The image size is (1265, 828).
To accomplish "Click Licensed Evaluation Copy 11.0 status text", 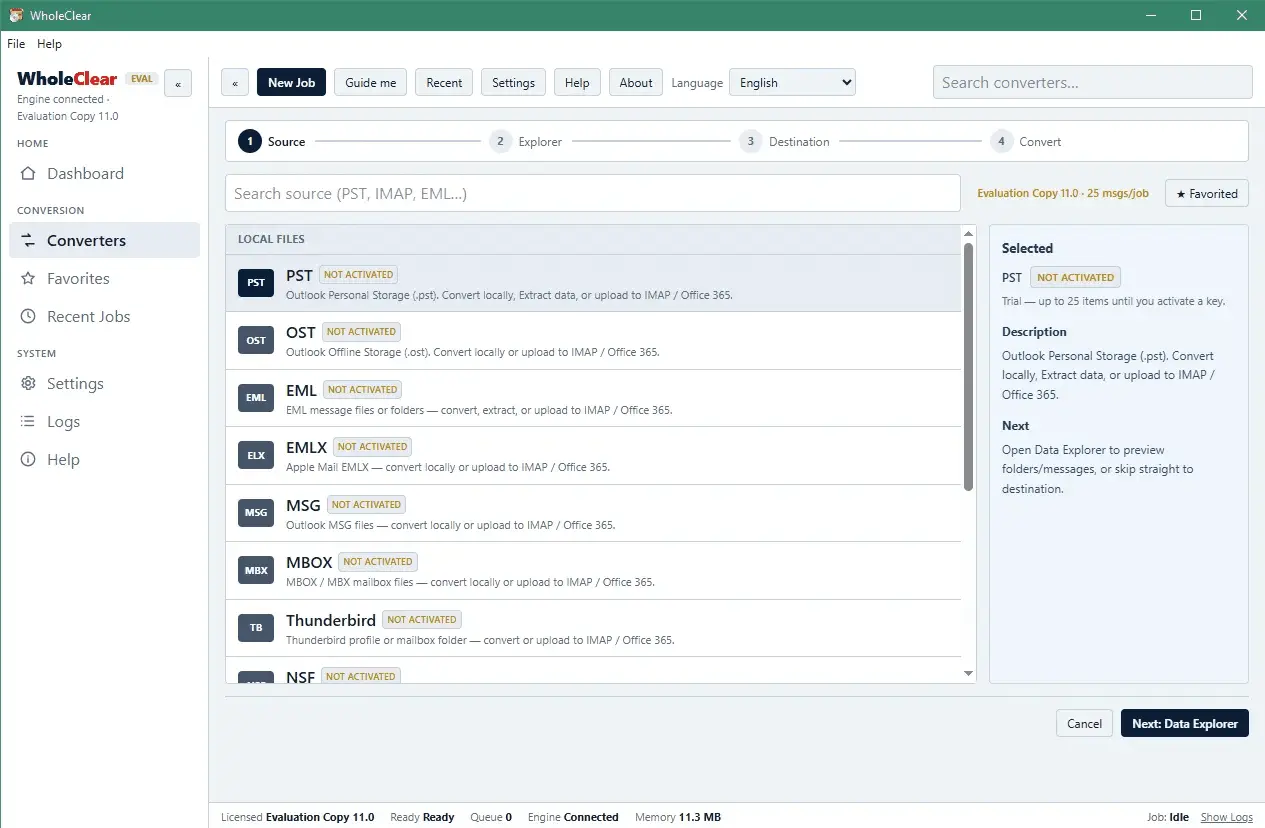I will (297, 817).
